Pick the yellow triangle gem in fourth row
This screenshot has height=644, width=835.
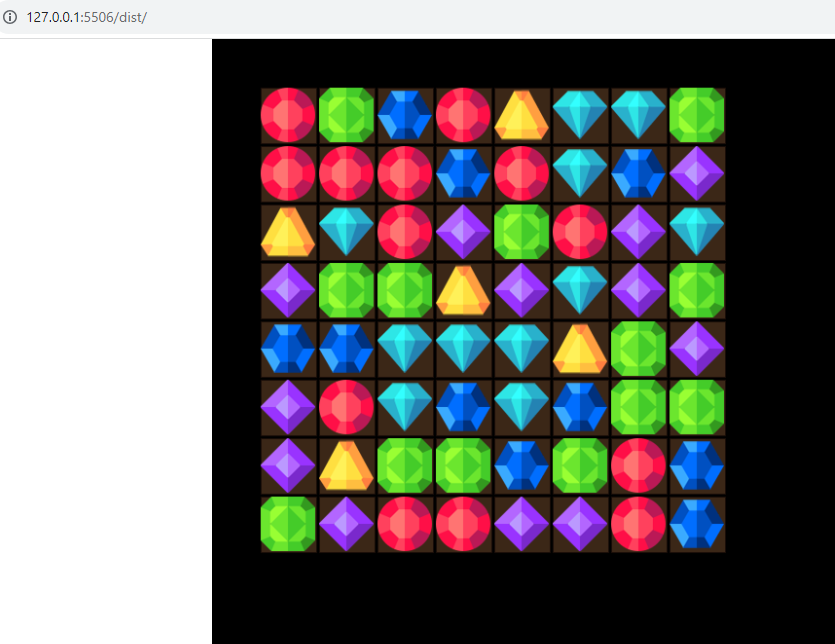[x=463, y=290]
